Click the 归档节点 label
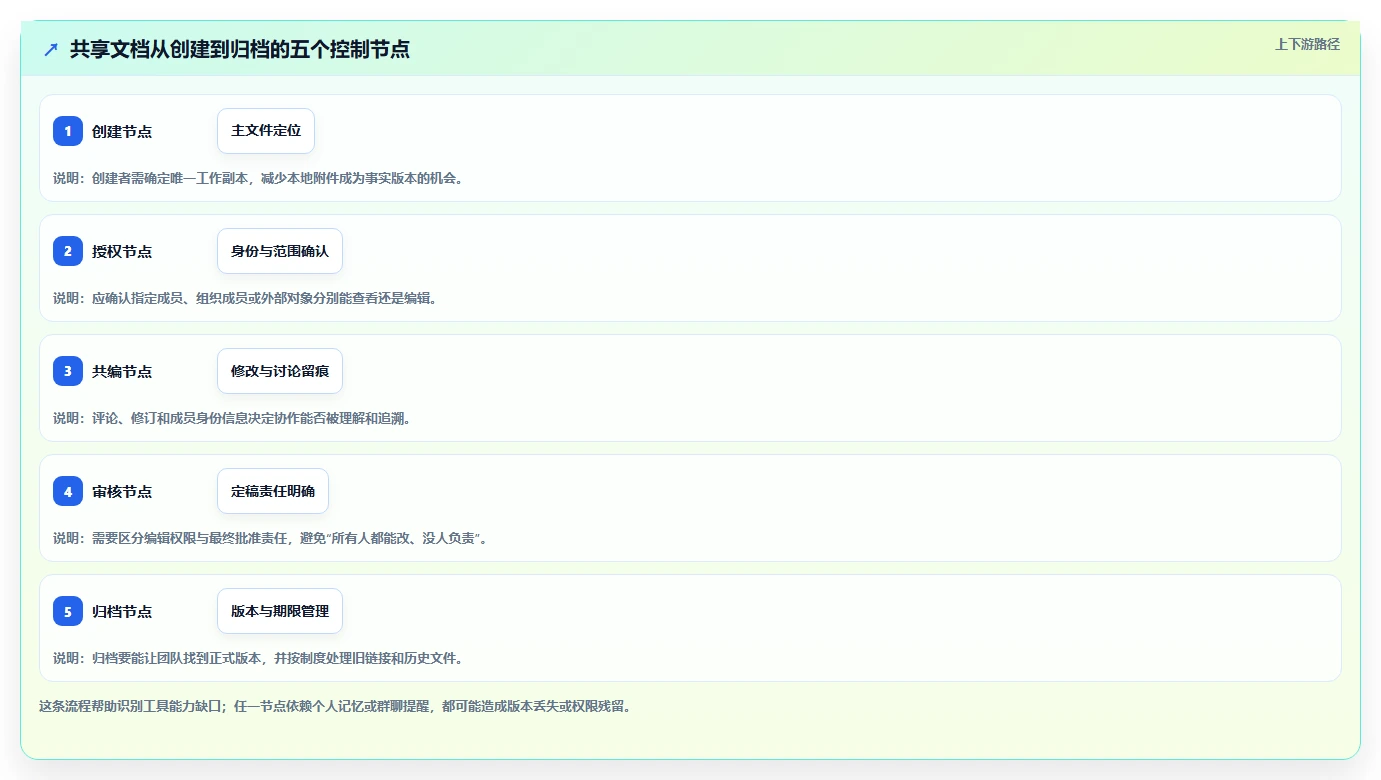This screenshot has width=1381, height=780. [122, 611]
